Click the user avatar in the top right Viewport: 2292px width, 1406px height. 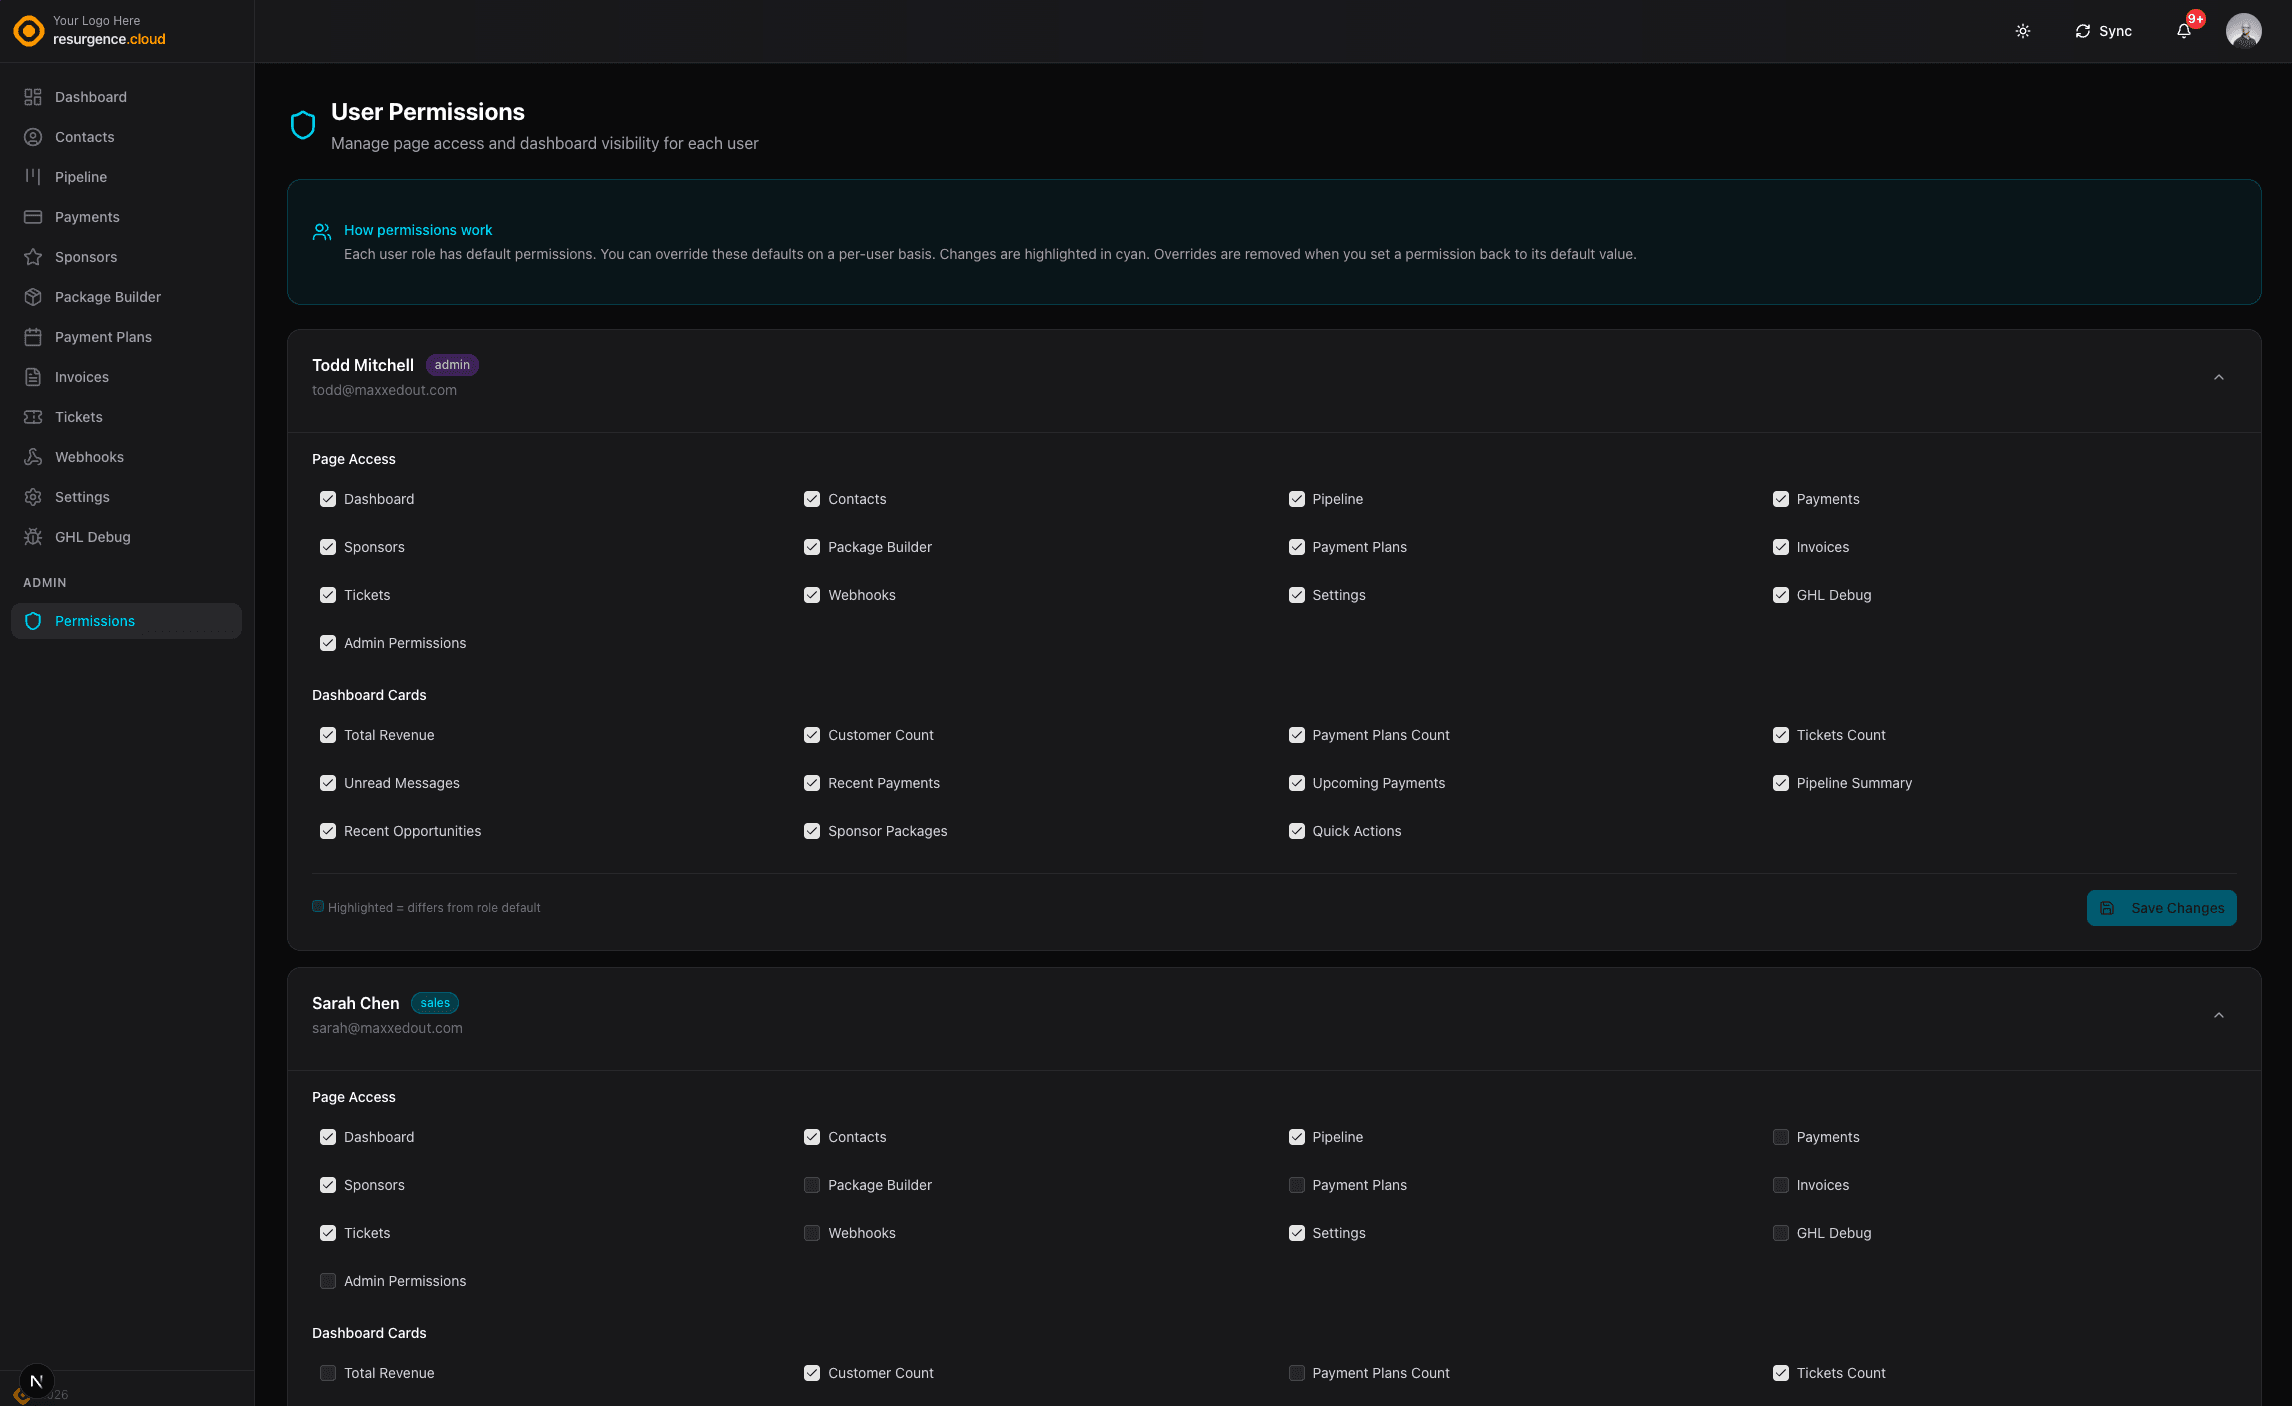tap(2244, 31)
